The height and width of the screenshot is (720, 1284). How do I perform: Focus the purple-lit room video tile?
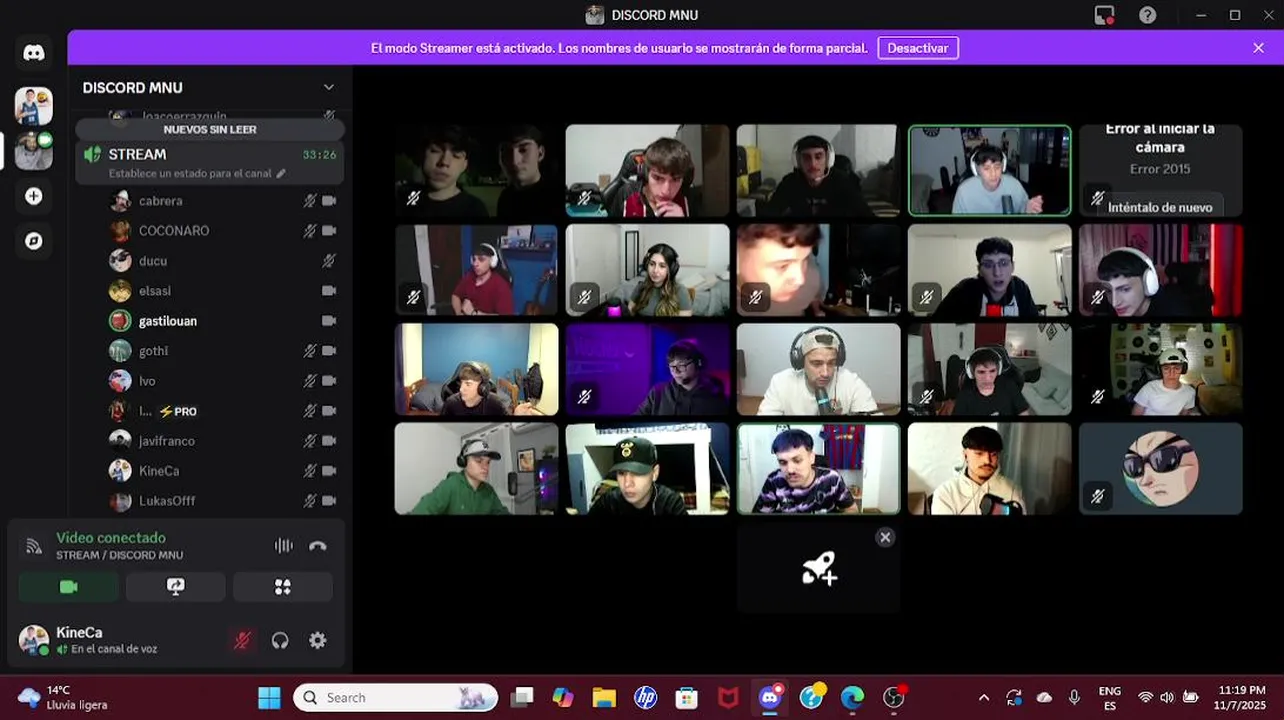pyautogui.click(x=648, y=369)
